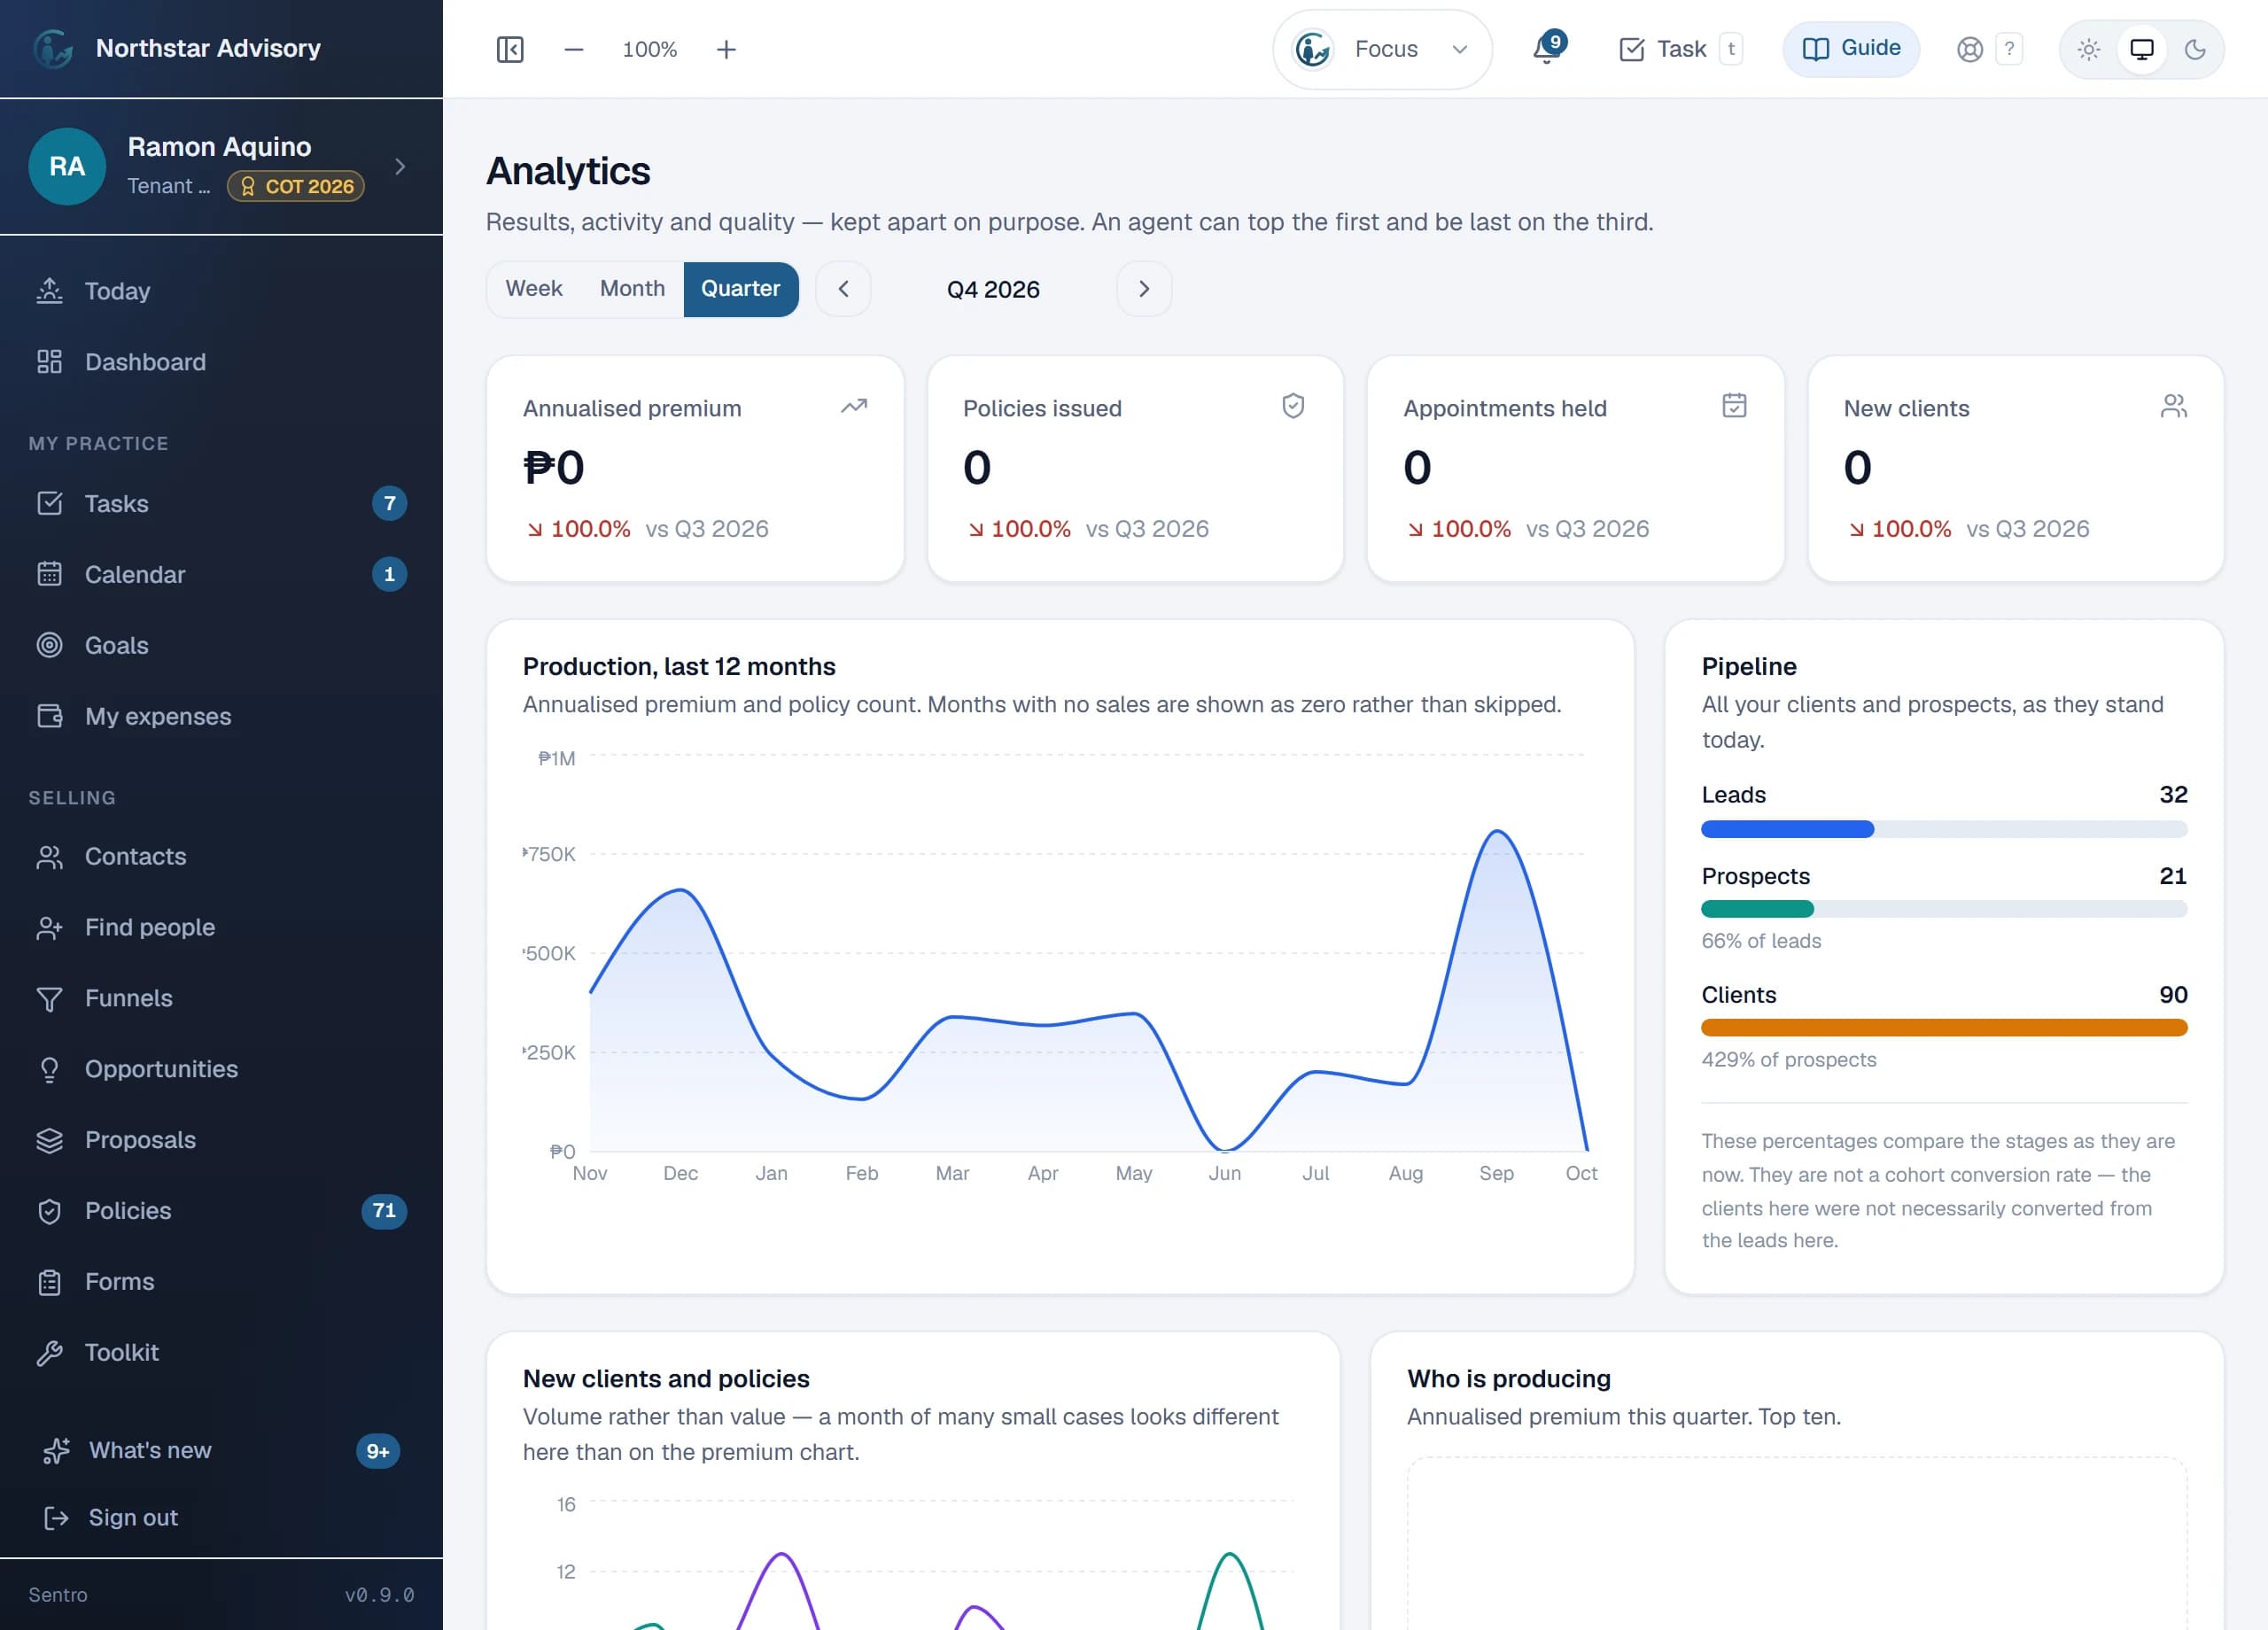Click the Clients pipeline progress bar
The width and height of the screenshot is (2268, 1630).
click(x=1944, y=1028)
